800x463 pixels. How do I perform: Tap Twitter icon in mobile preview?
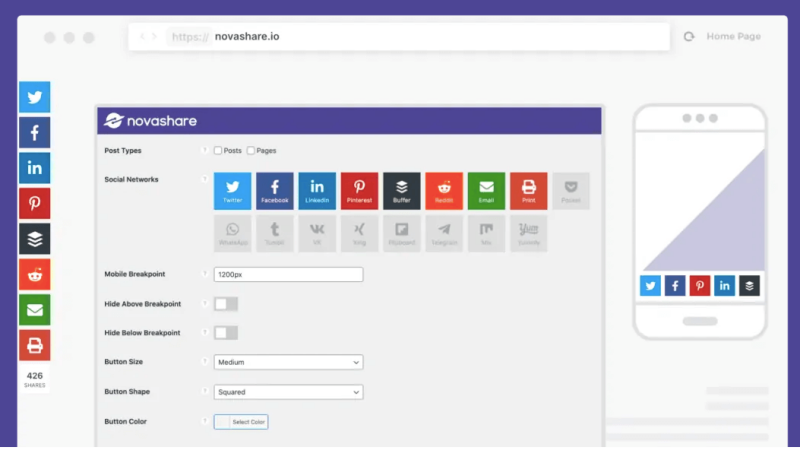pyautogui.click(x=651, y=286)
